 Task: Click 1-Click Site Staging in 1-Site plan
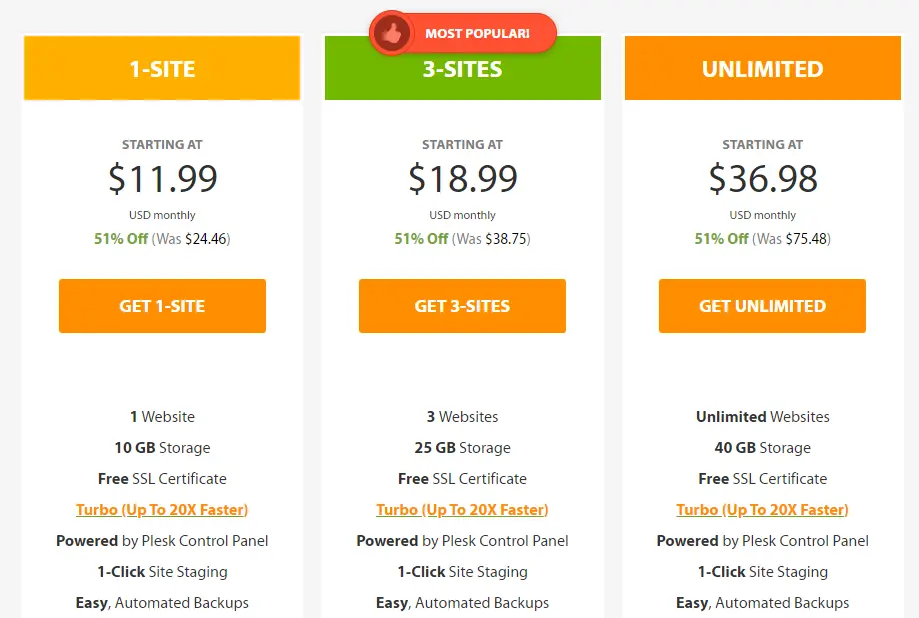[162, 572]
